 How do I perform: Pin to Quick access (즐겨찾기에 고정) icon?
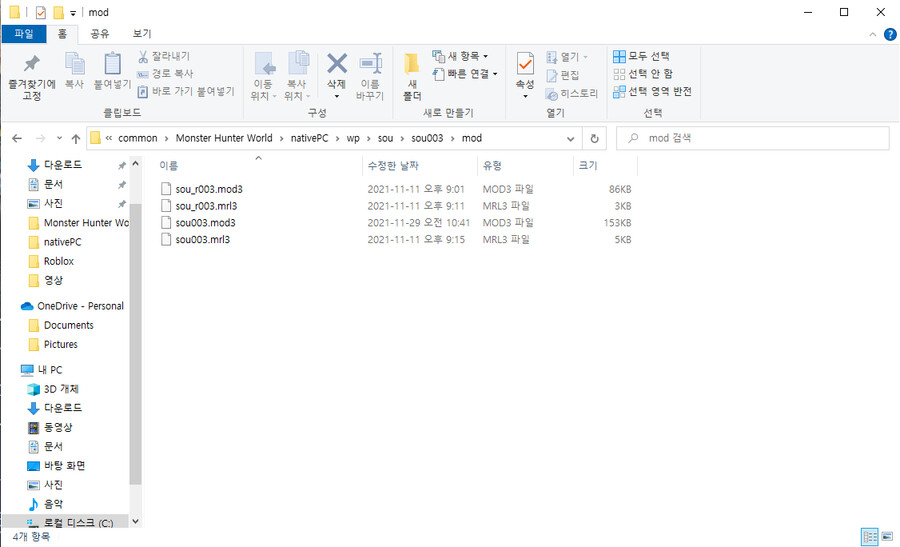tap(32, 64)
